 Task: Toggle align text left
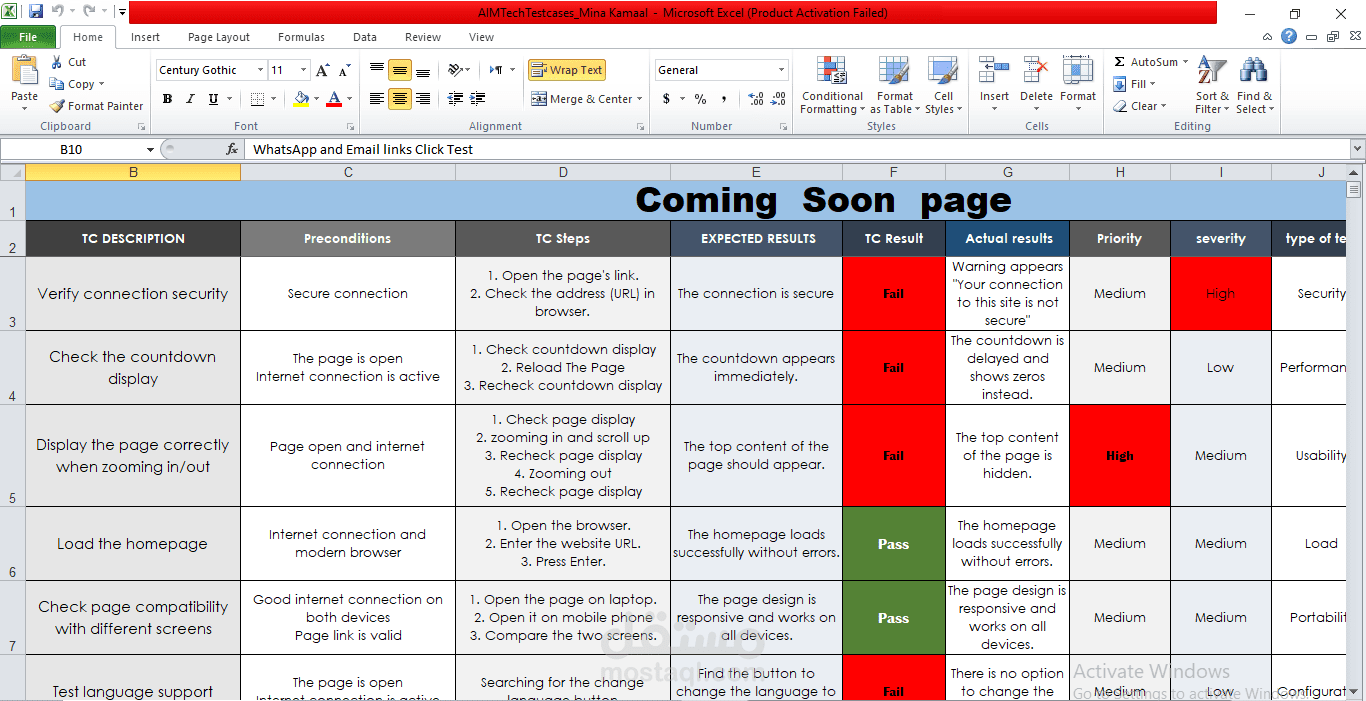pyautogui.click(x=377, y=99)
